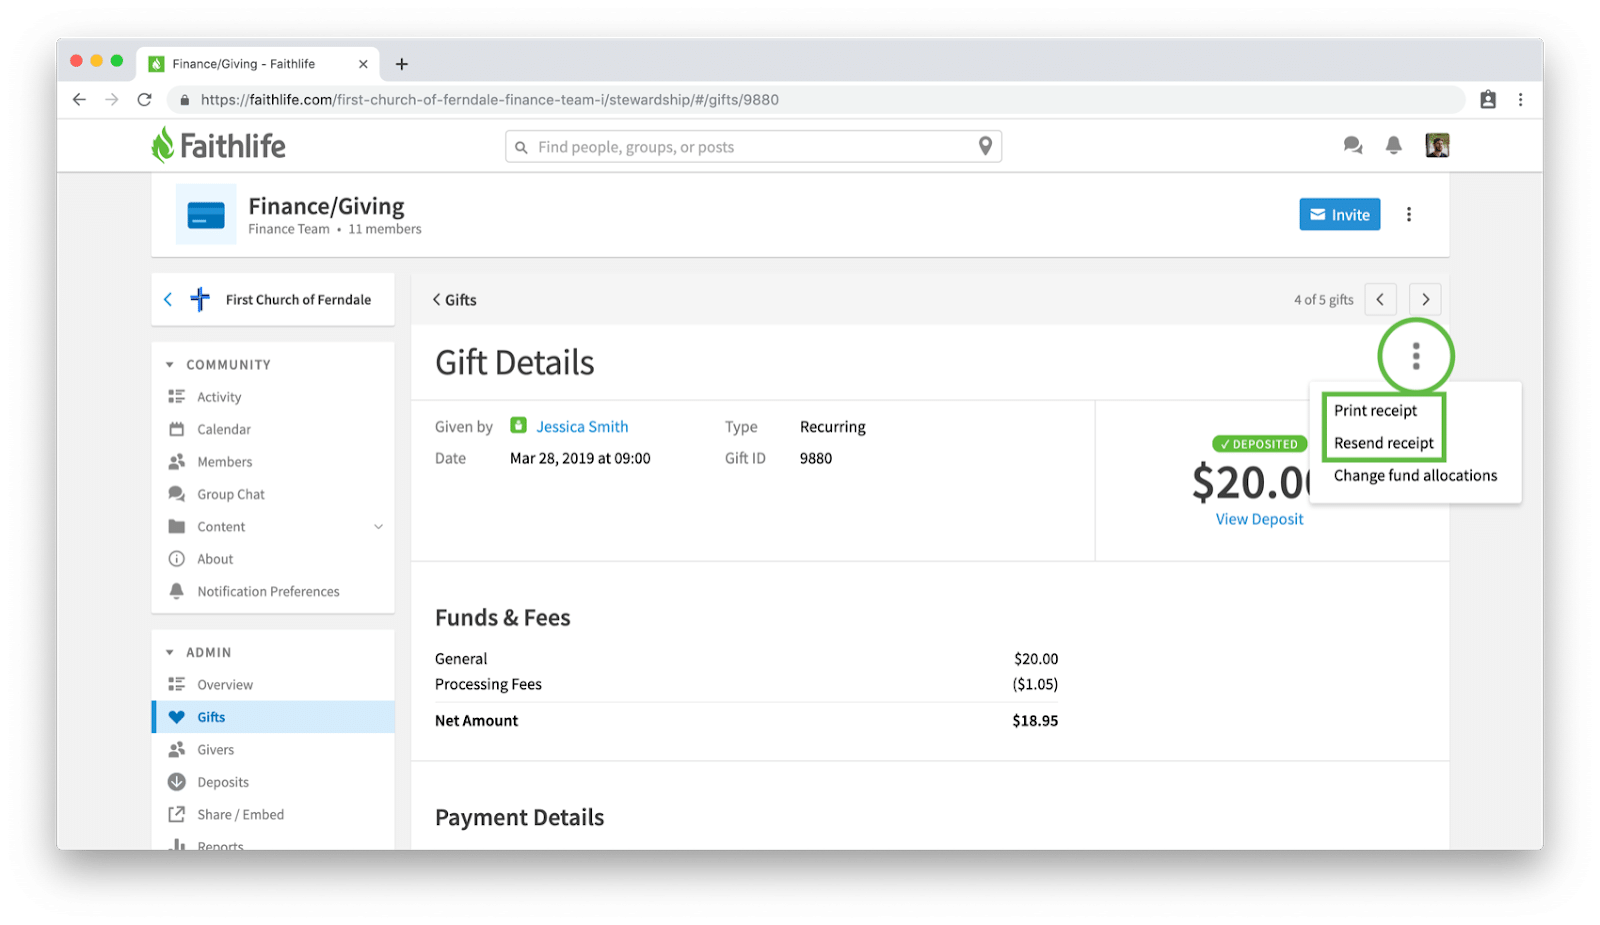The height and width of the screenshot is (925, 1600).
Task: Go to the previous gift arrow
Action: tap(1380, 299)
